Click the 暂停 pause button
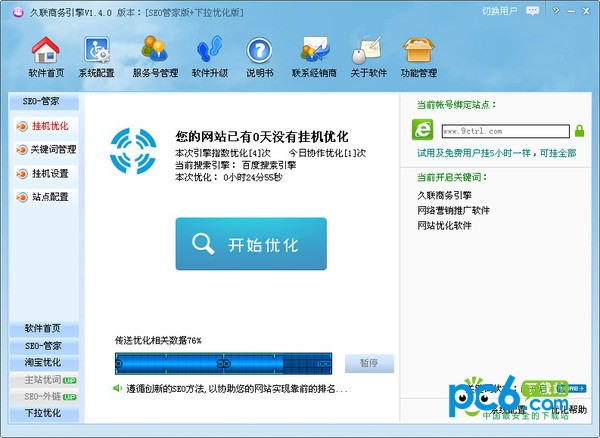Image resolution: width=600 pixels, height=438 pixels. [x=369, y=363]
